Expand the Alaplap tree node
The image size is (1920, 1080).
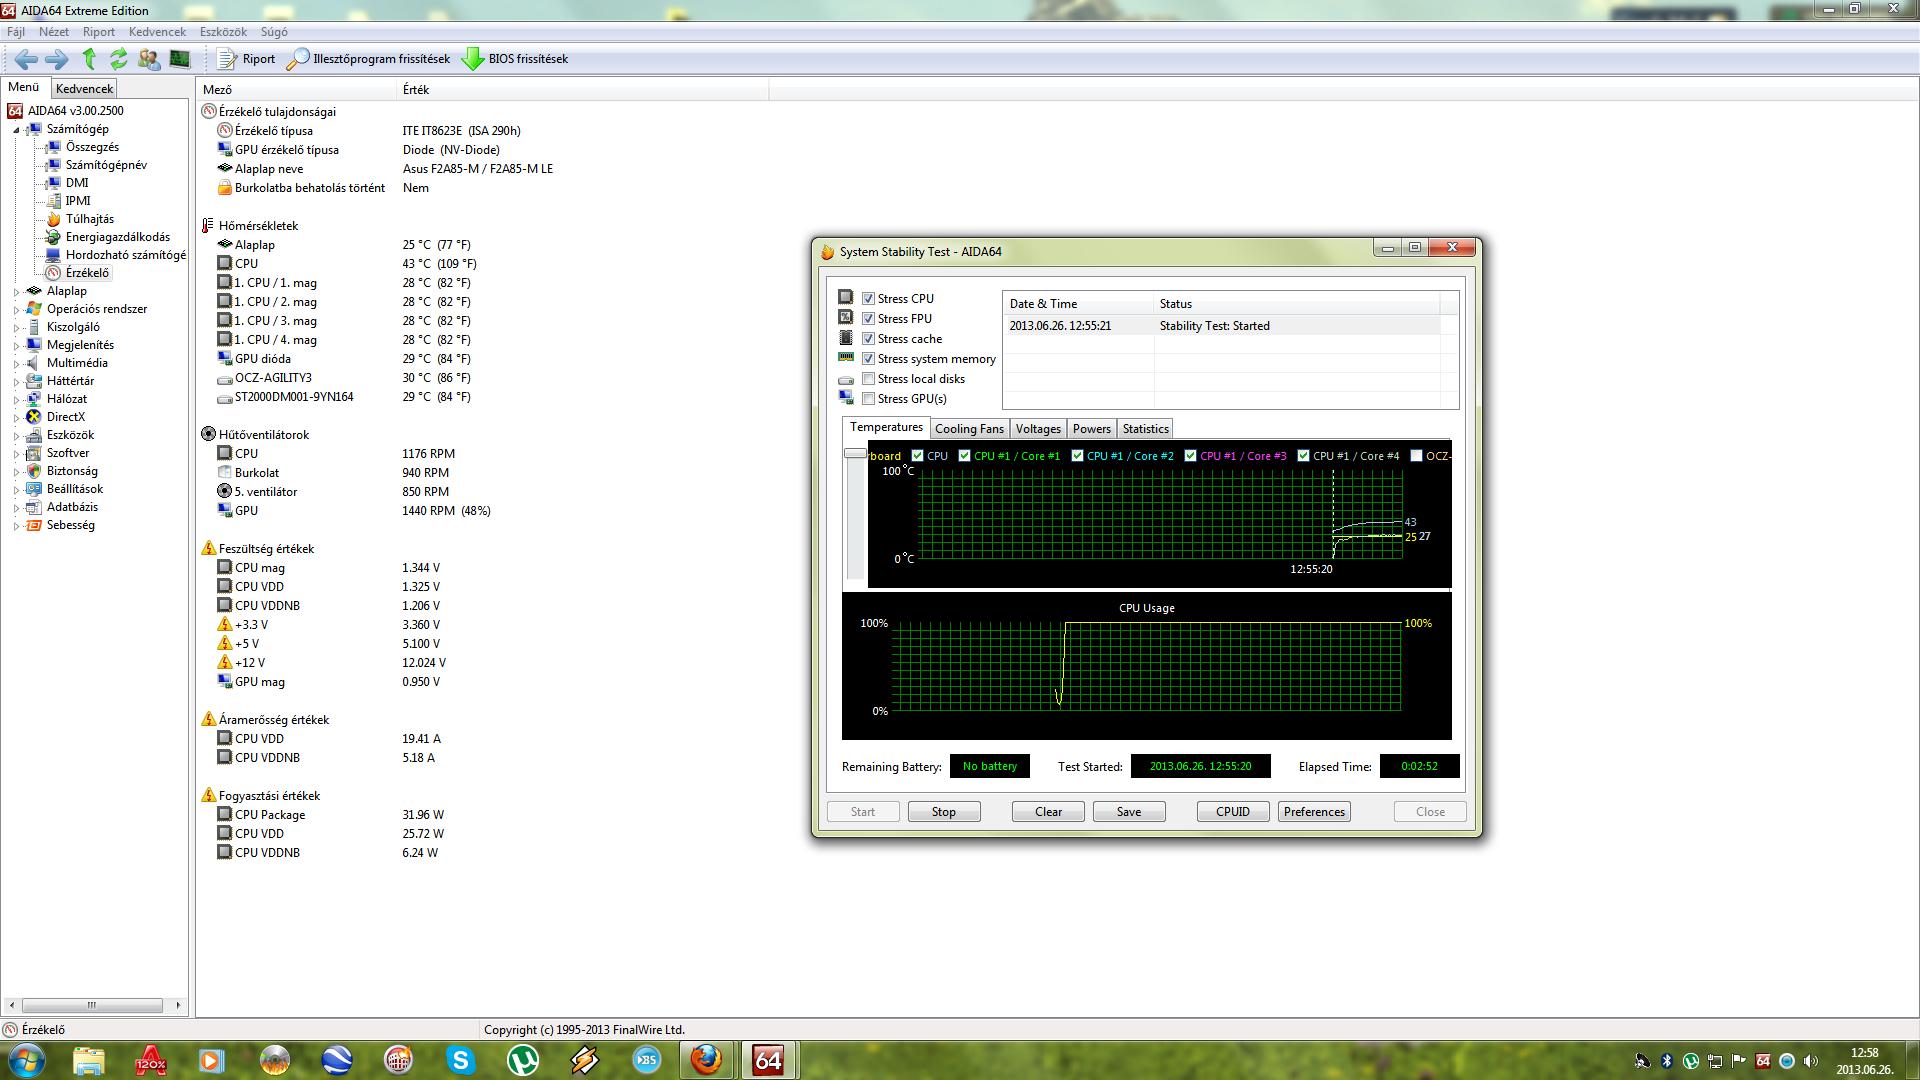pos(16,292)
